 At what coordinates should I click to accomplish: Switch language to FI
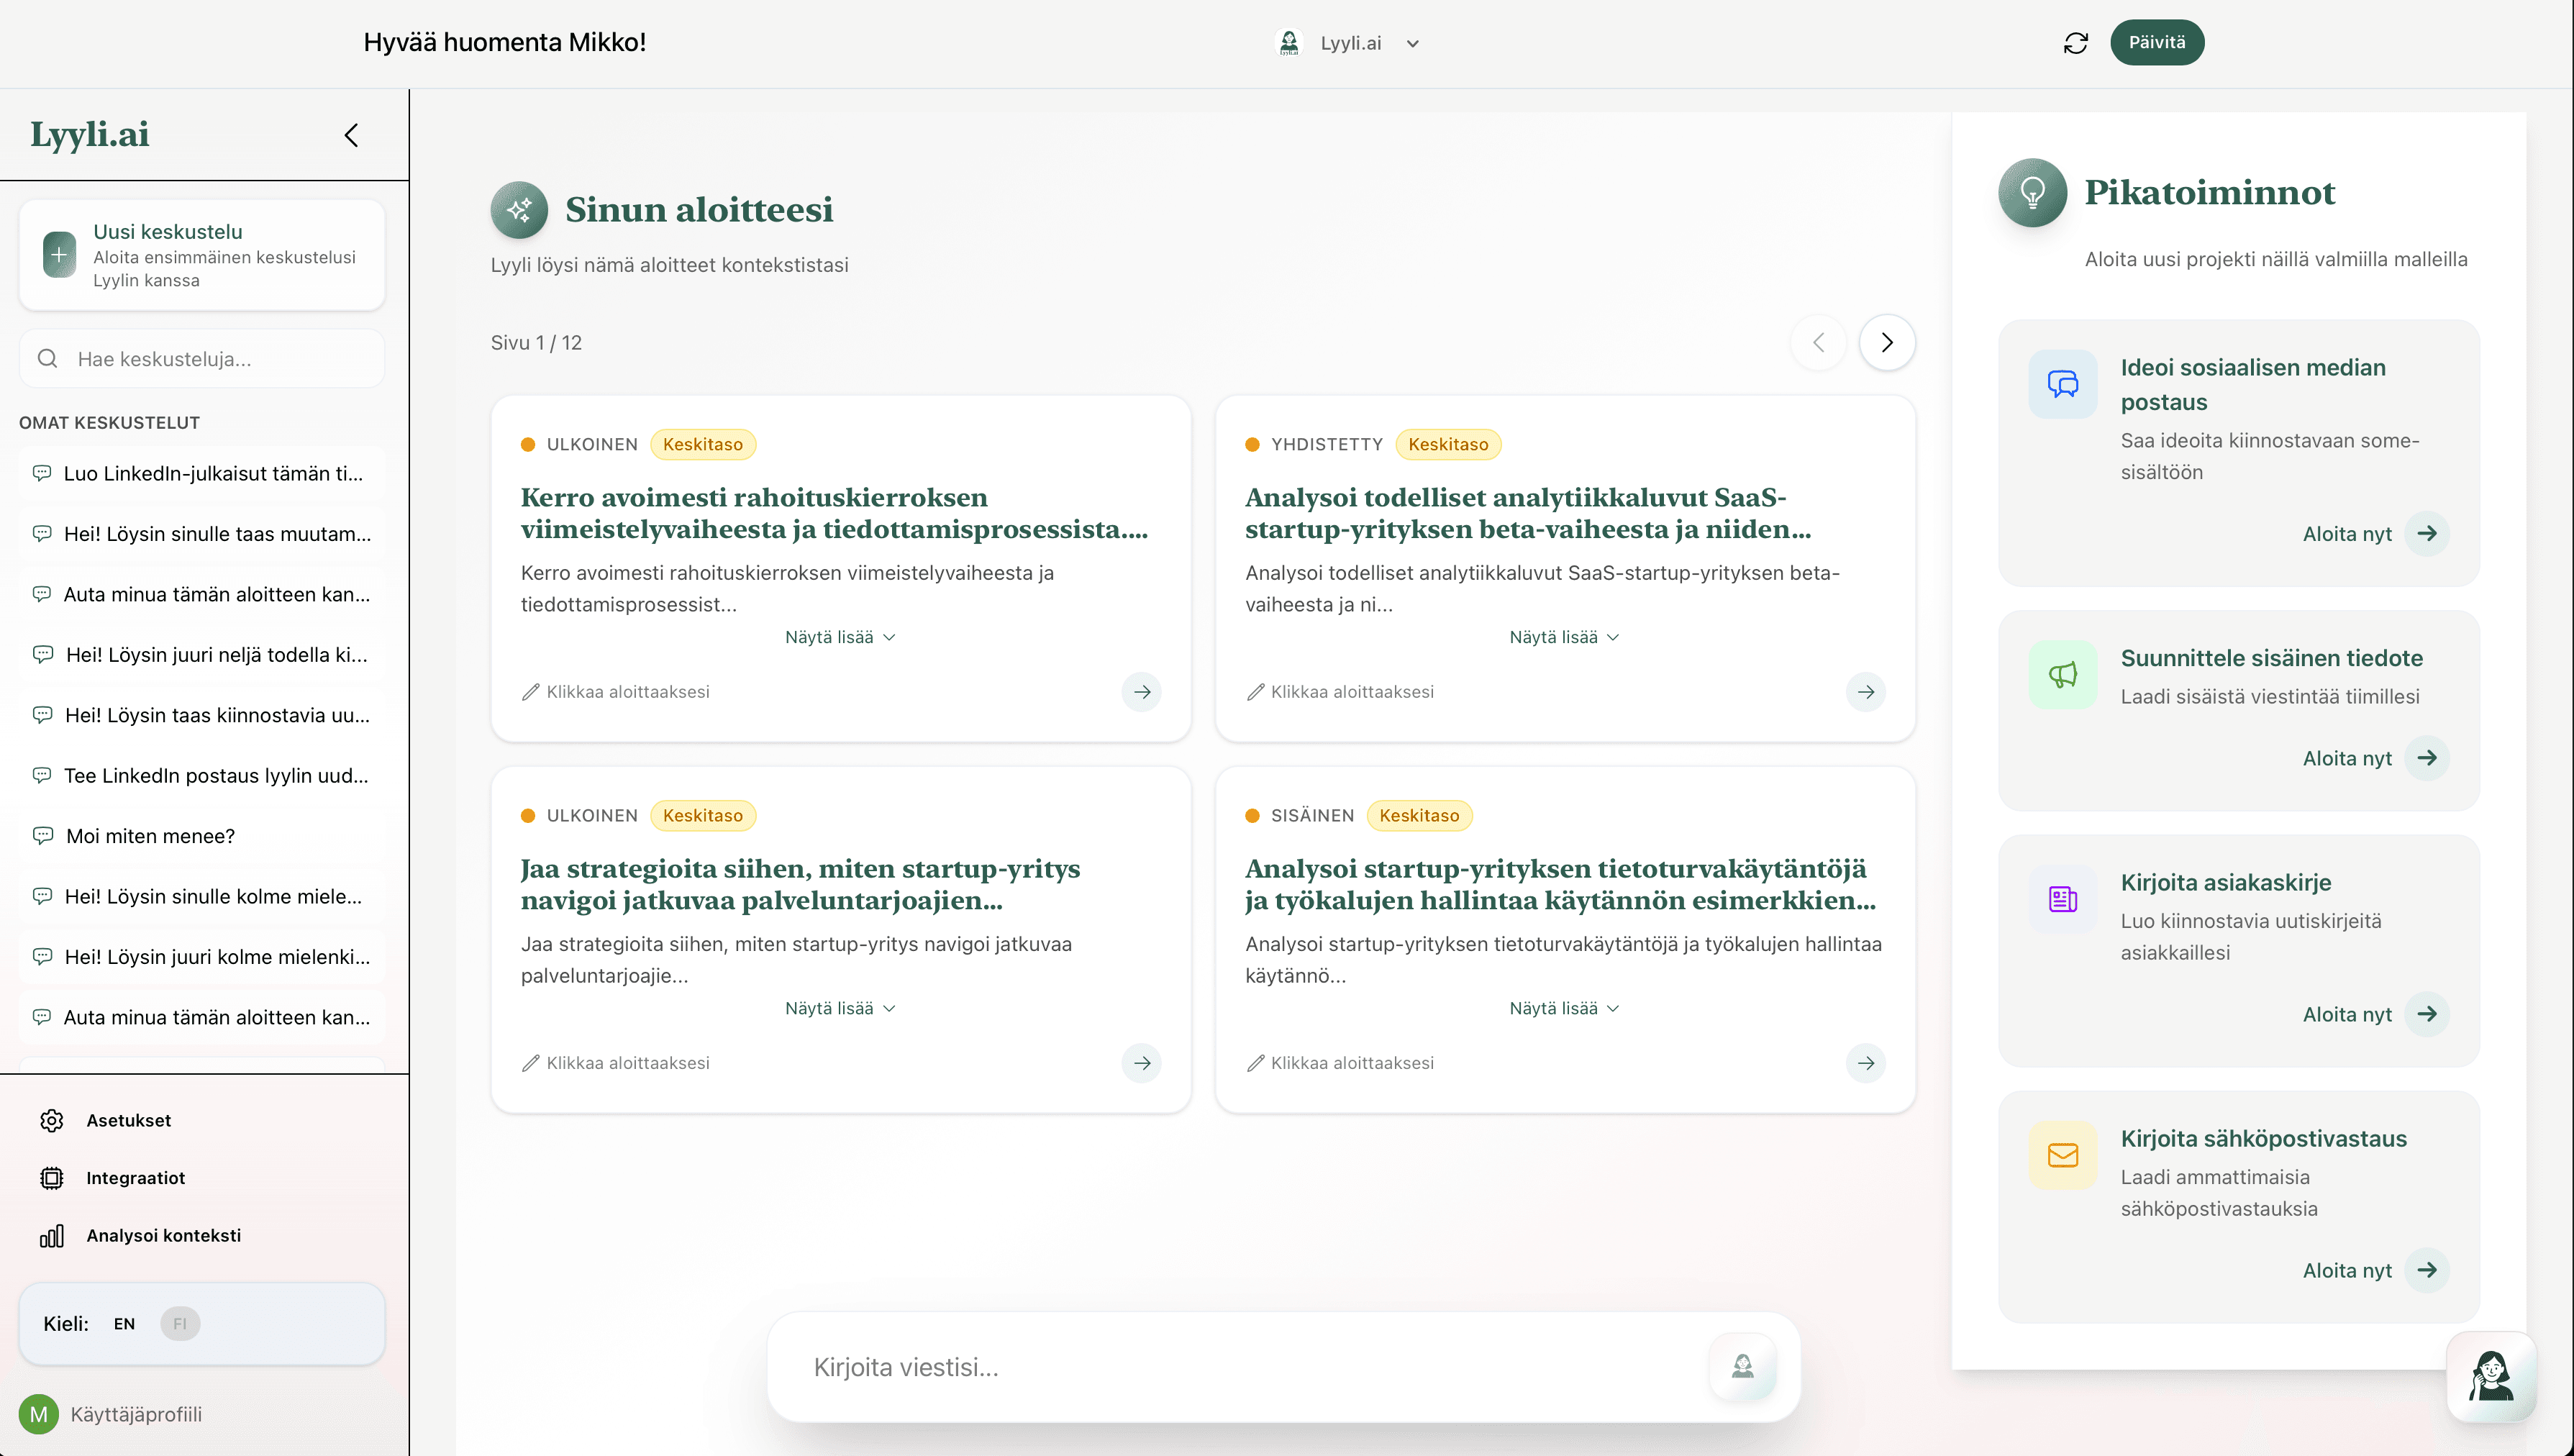click(x=180, y=1324)
